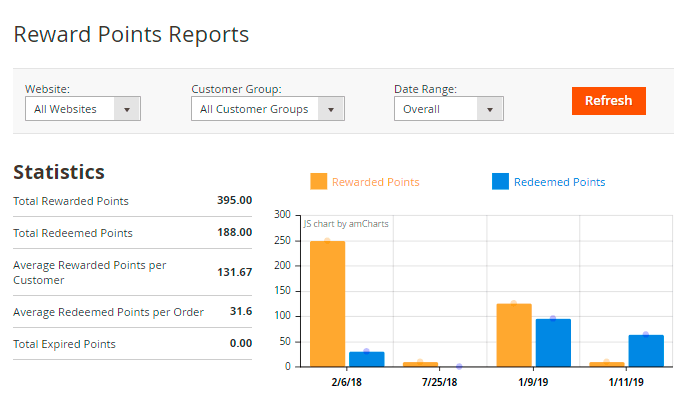Viewport: 685px width, 399px height.
Task: Click the Total Redeemed Points label
Action: pyautogui.click(x=73, y=233)
